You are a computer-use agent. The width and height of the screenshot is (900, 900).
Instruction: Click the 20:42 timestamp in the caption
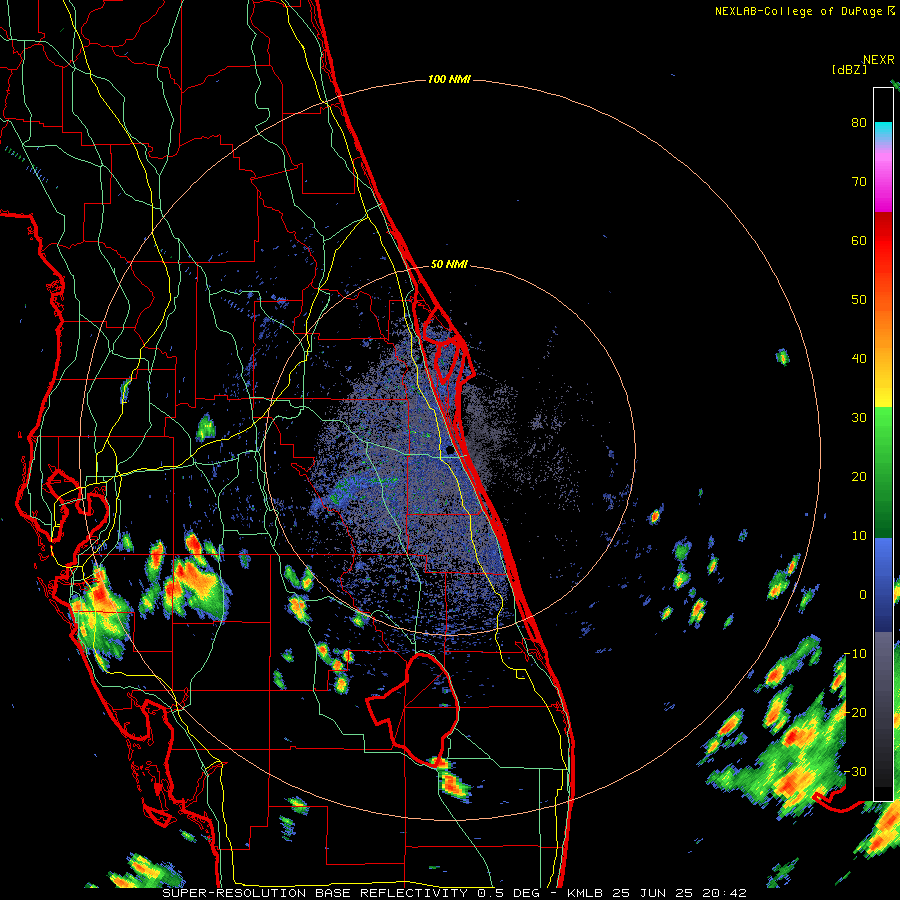click(x=724, y=893)
